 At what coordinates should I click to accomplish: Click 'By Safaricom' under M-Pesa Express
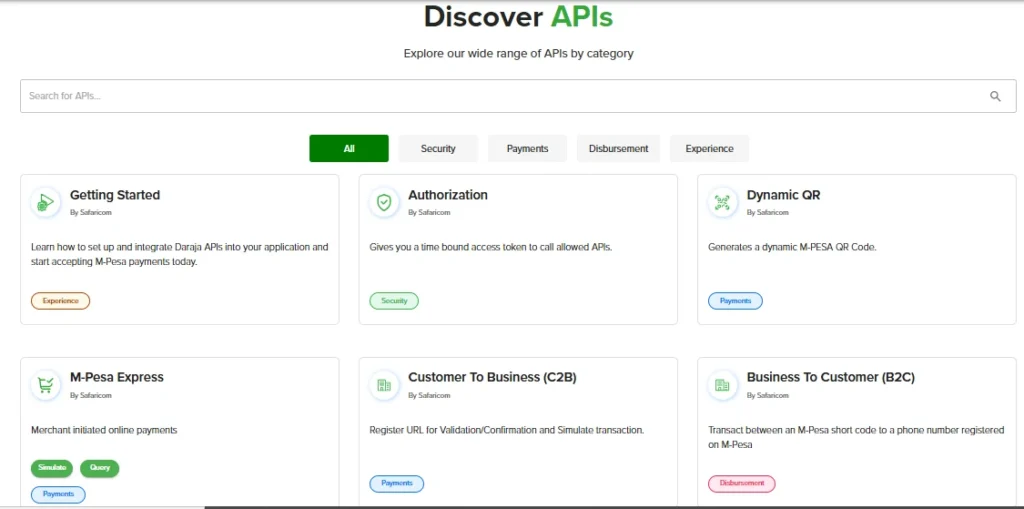point(91,395)
